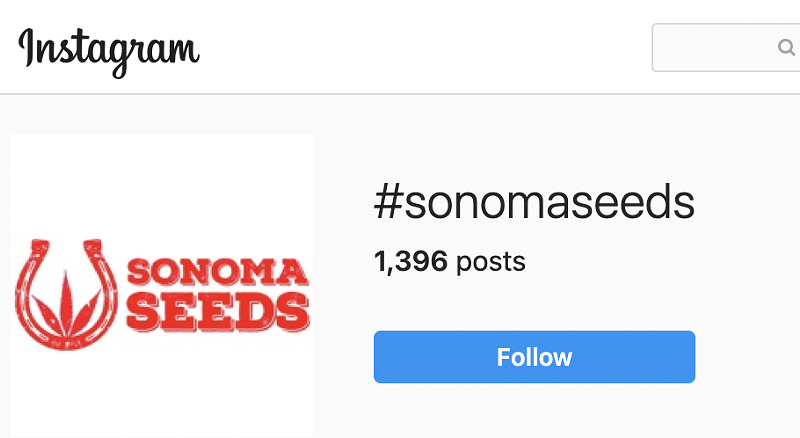Focus the search input box
This screenshot has width=800, height=438.
(726, 47)
